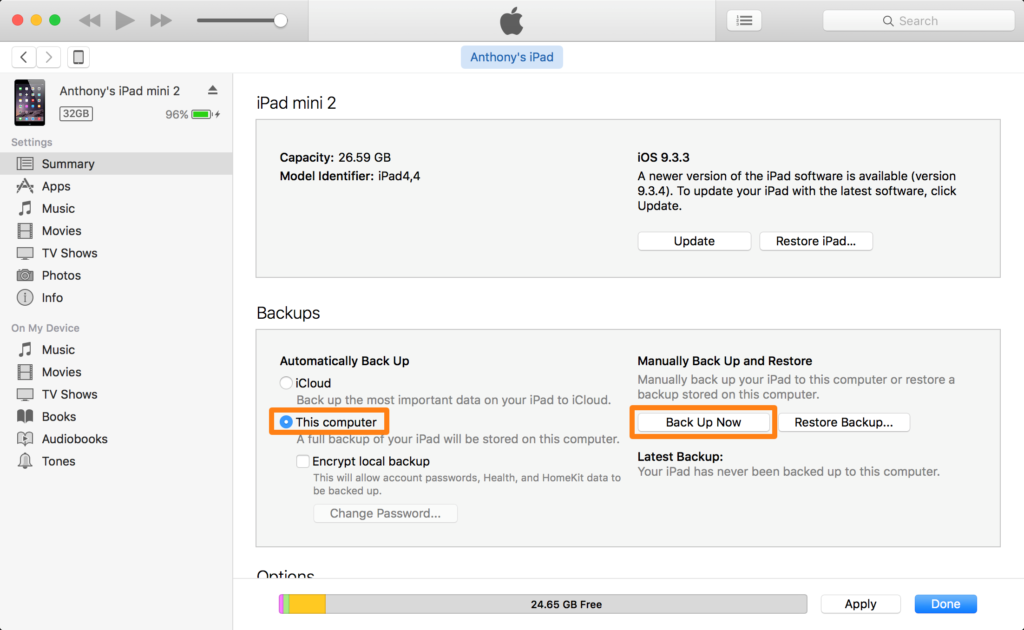Click the Restore iPad button

coord(816,241)
